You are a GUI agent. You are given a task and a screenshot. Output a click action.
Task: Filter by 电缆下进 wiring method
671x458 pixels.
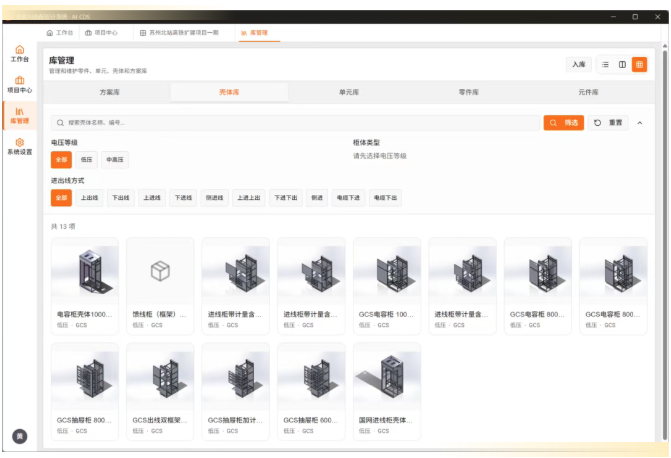(x=348, y=198)
